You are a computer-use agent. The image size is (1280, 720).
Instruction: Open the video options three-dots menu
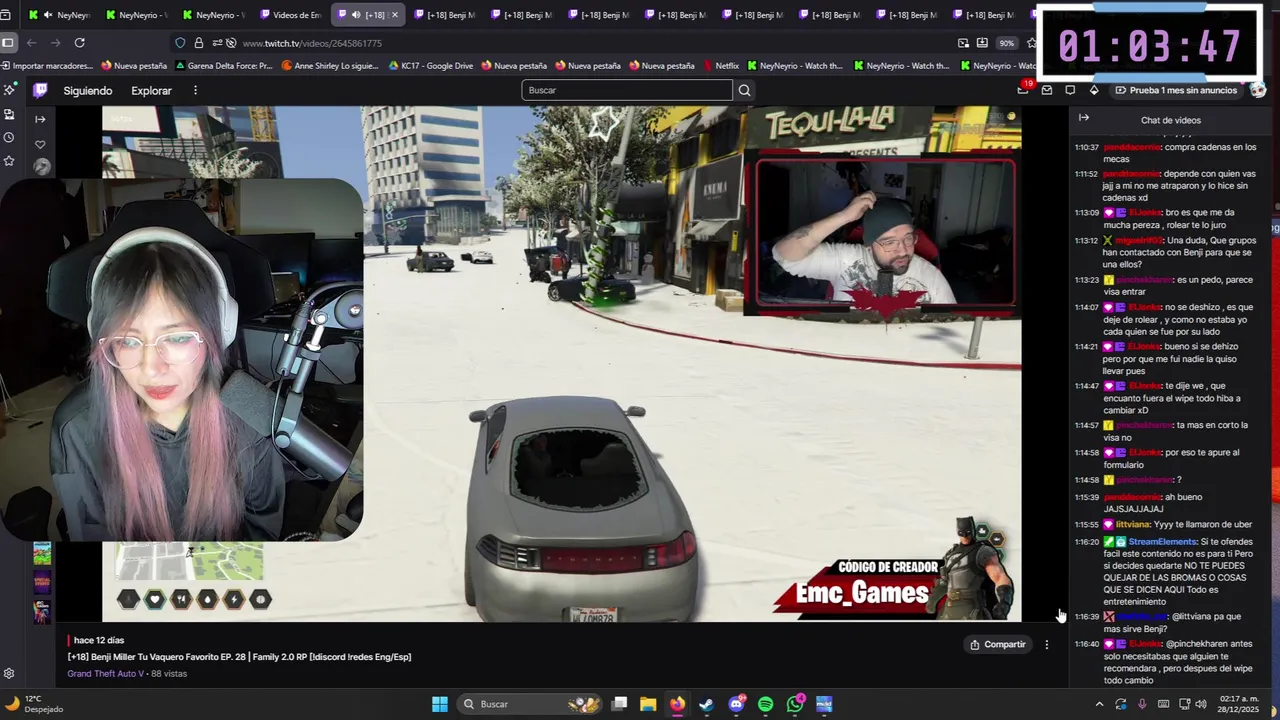coord(1047,645)
